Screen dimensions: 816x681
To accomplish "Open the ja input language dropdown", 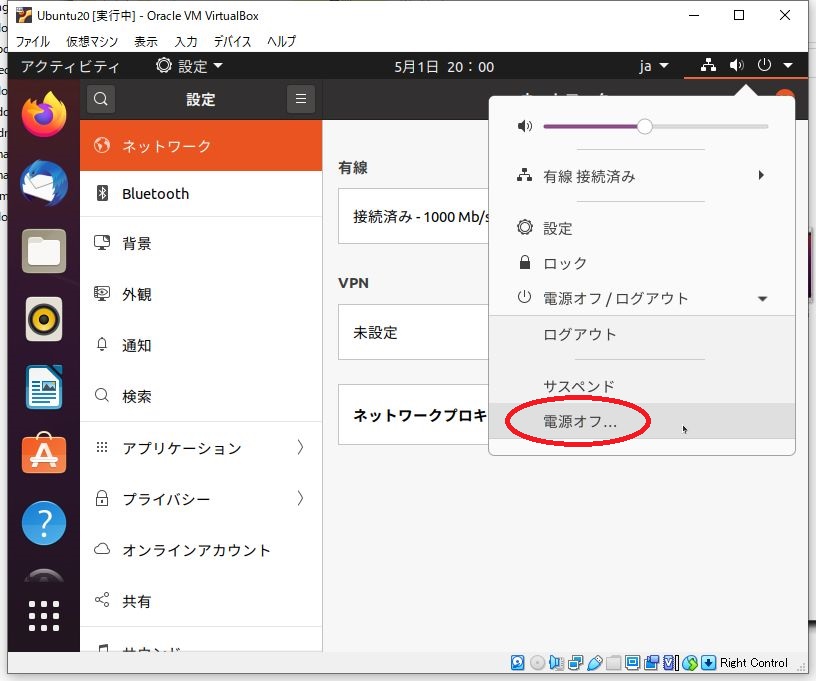I will click(654, 66).
